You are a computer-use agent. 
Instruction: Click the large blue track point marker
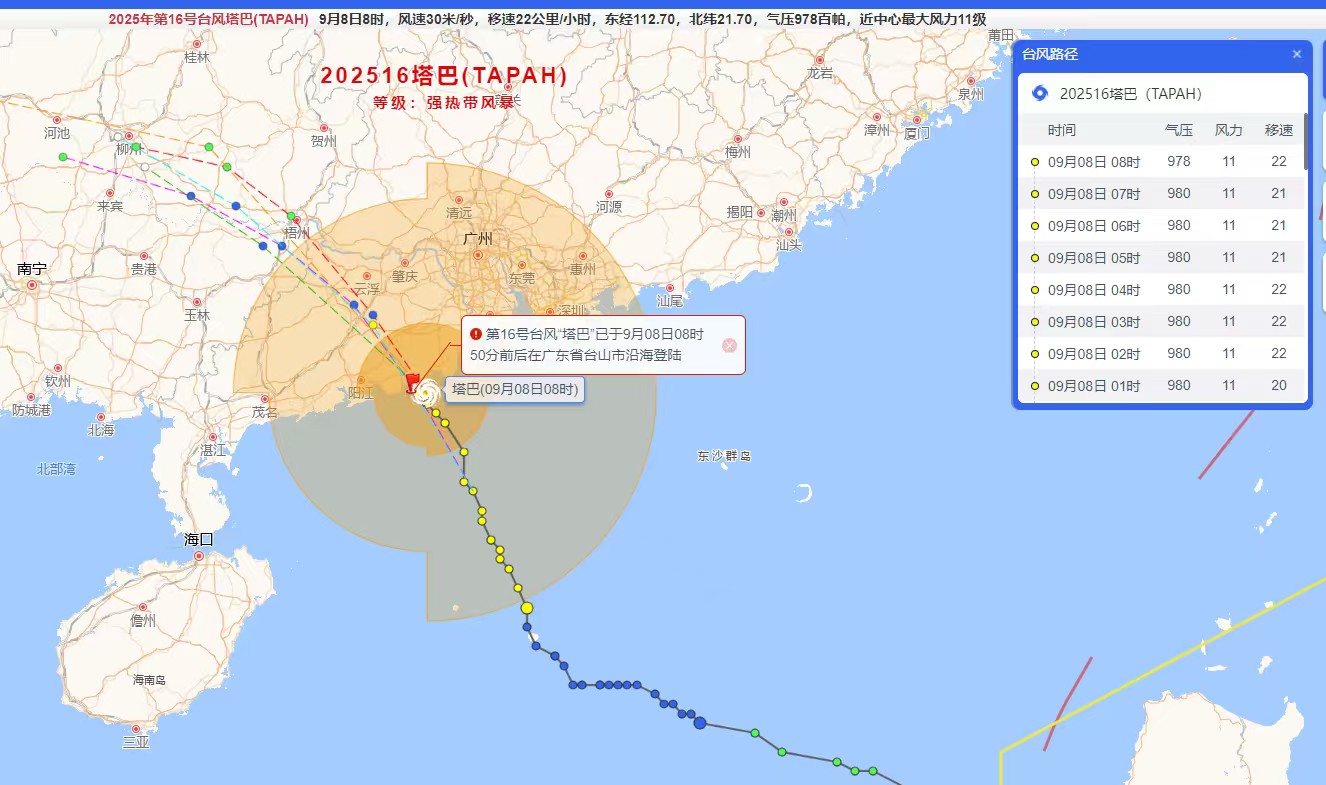[x=700, y=723]
